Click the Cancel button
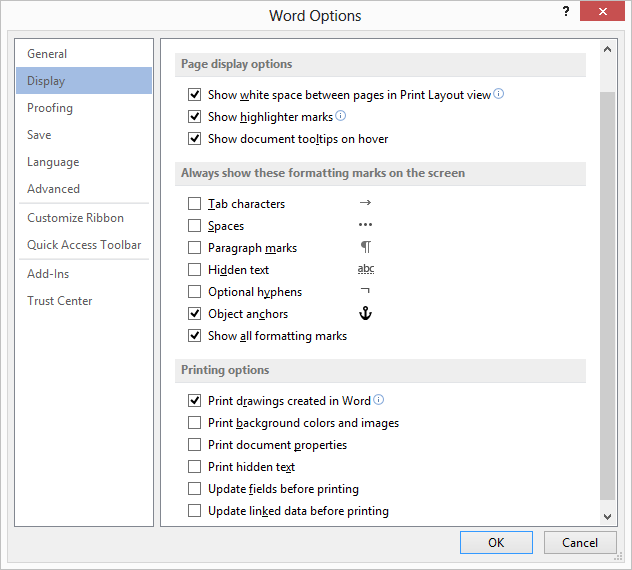This screenshot has height=570, width=632. click(x=580, y=543)
